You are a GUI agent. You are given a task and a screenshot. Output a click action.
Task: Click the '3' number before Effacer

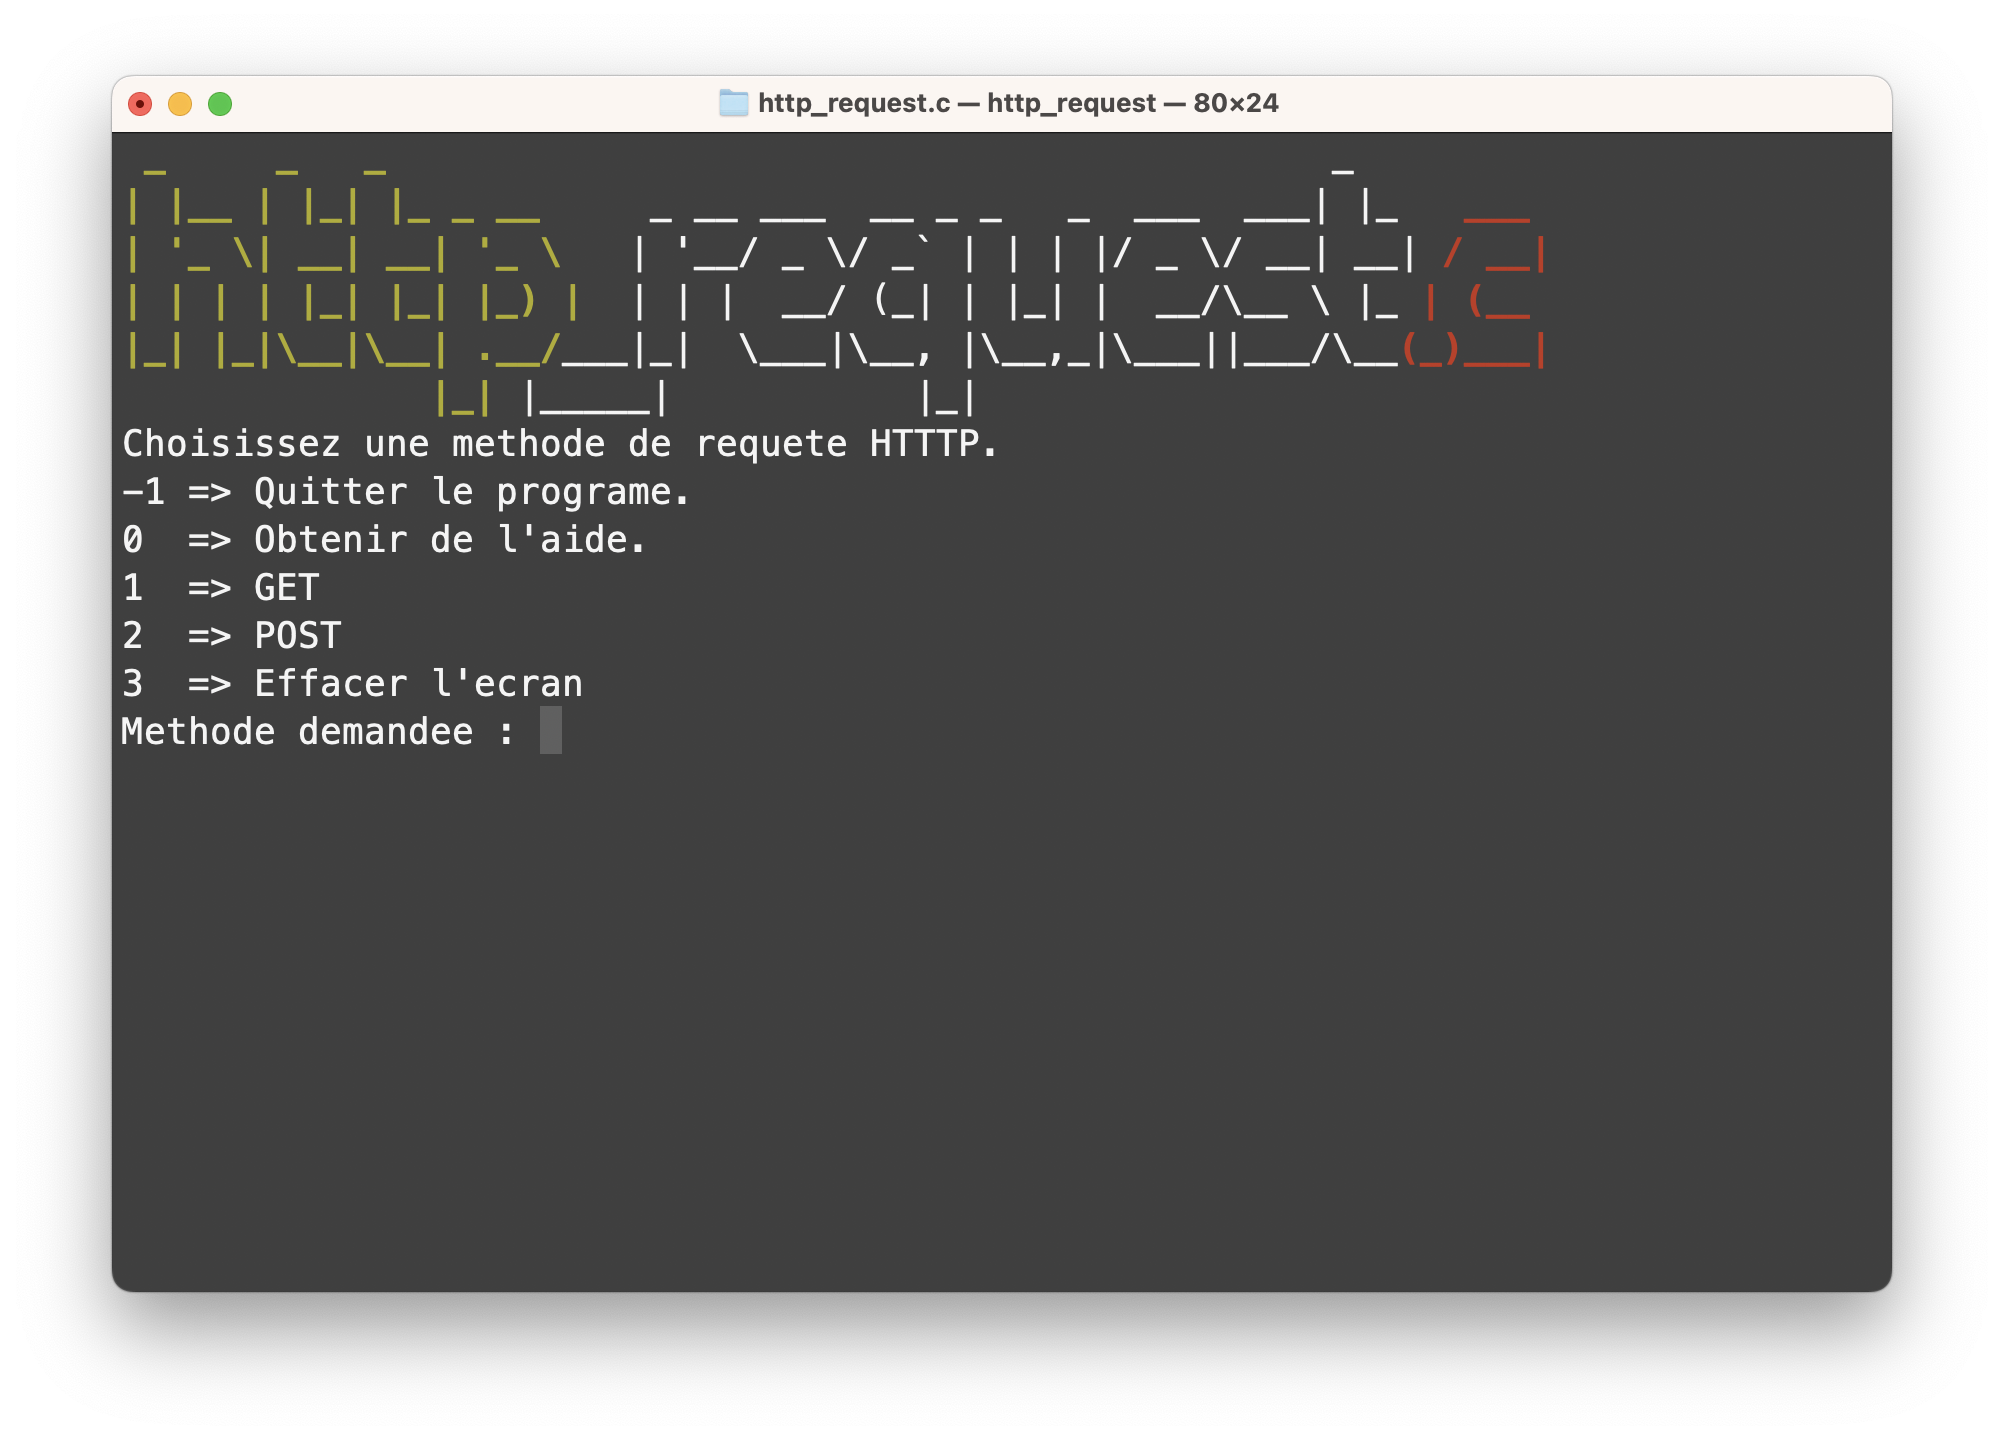[x=133, y=684]
